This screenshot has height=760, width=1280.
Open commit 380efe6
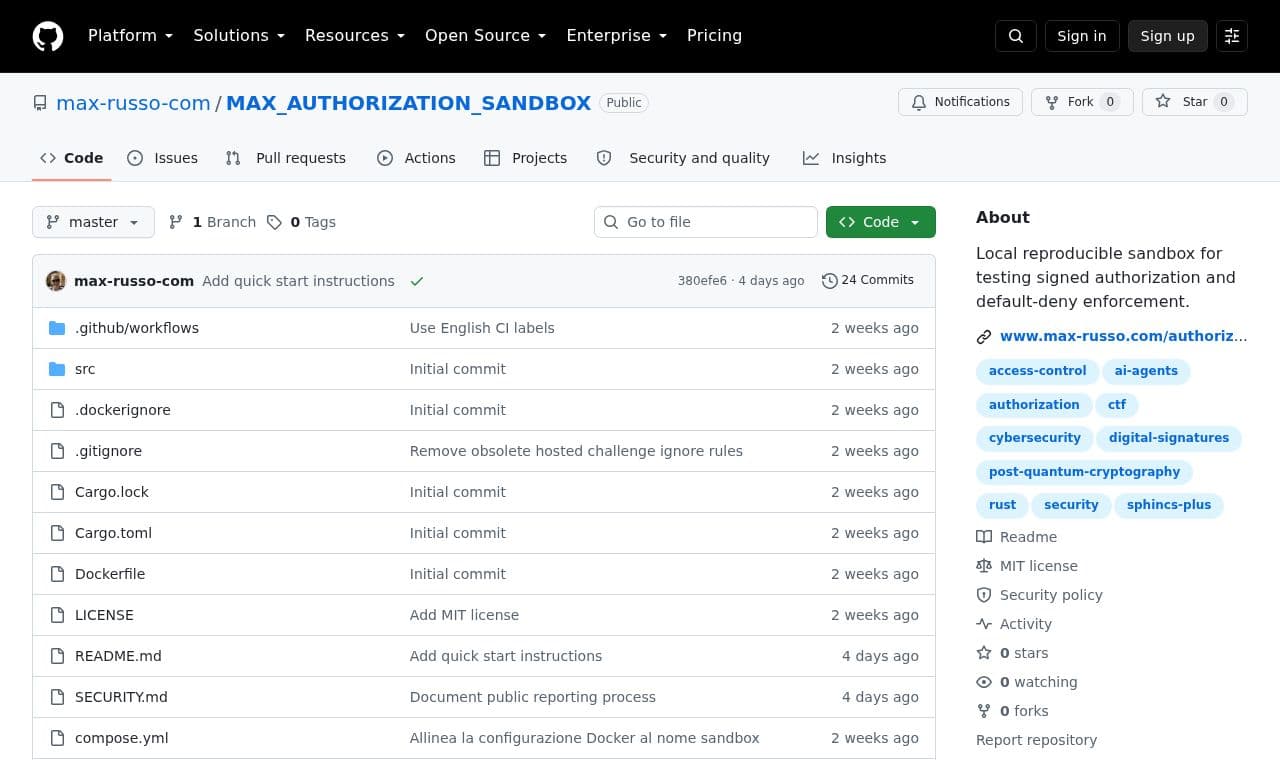pos(702,281)
